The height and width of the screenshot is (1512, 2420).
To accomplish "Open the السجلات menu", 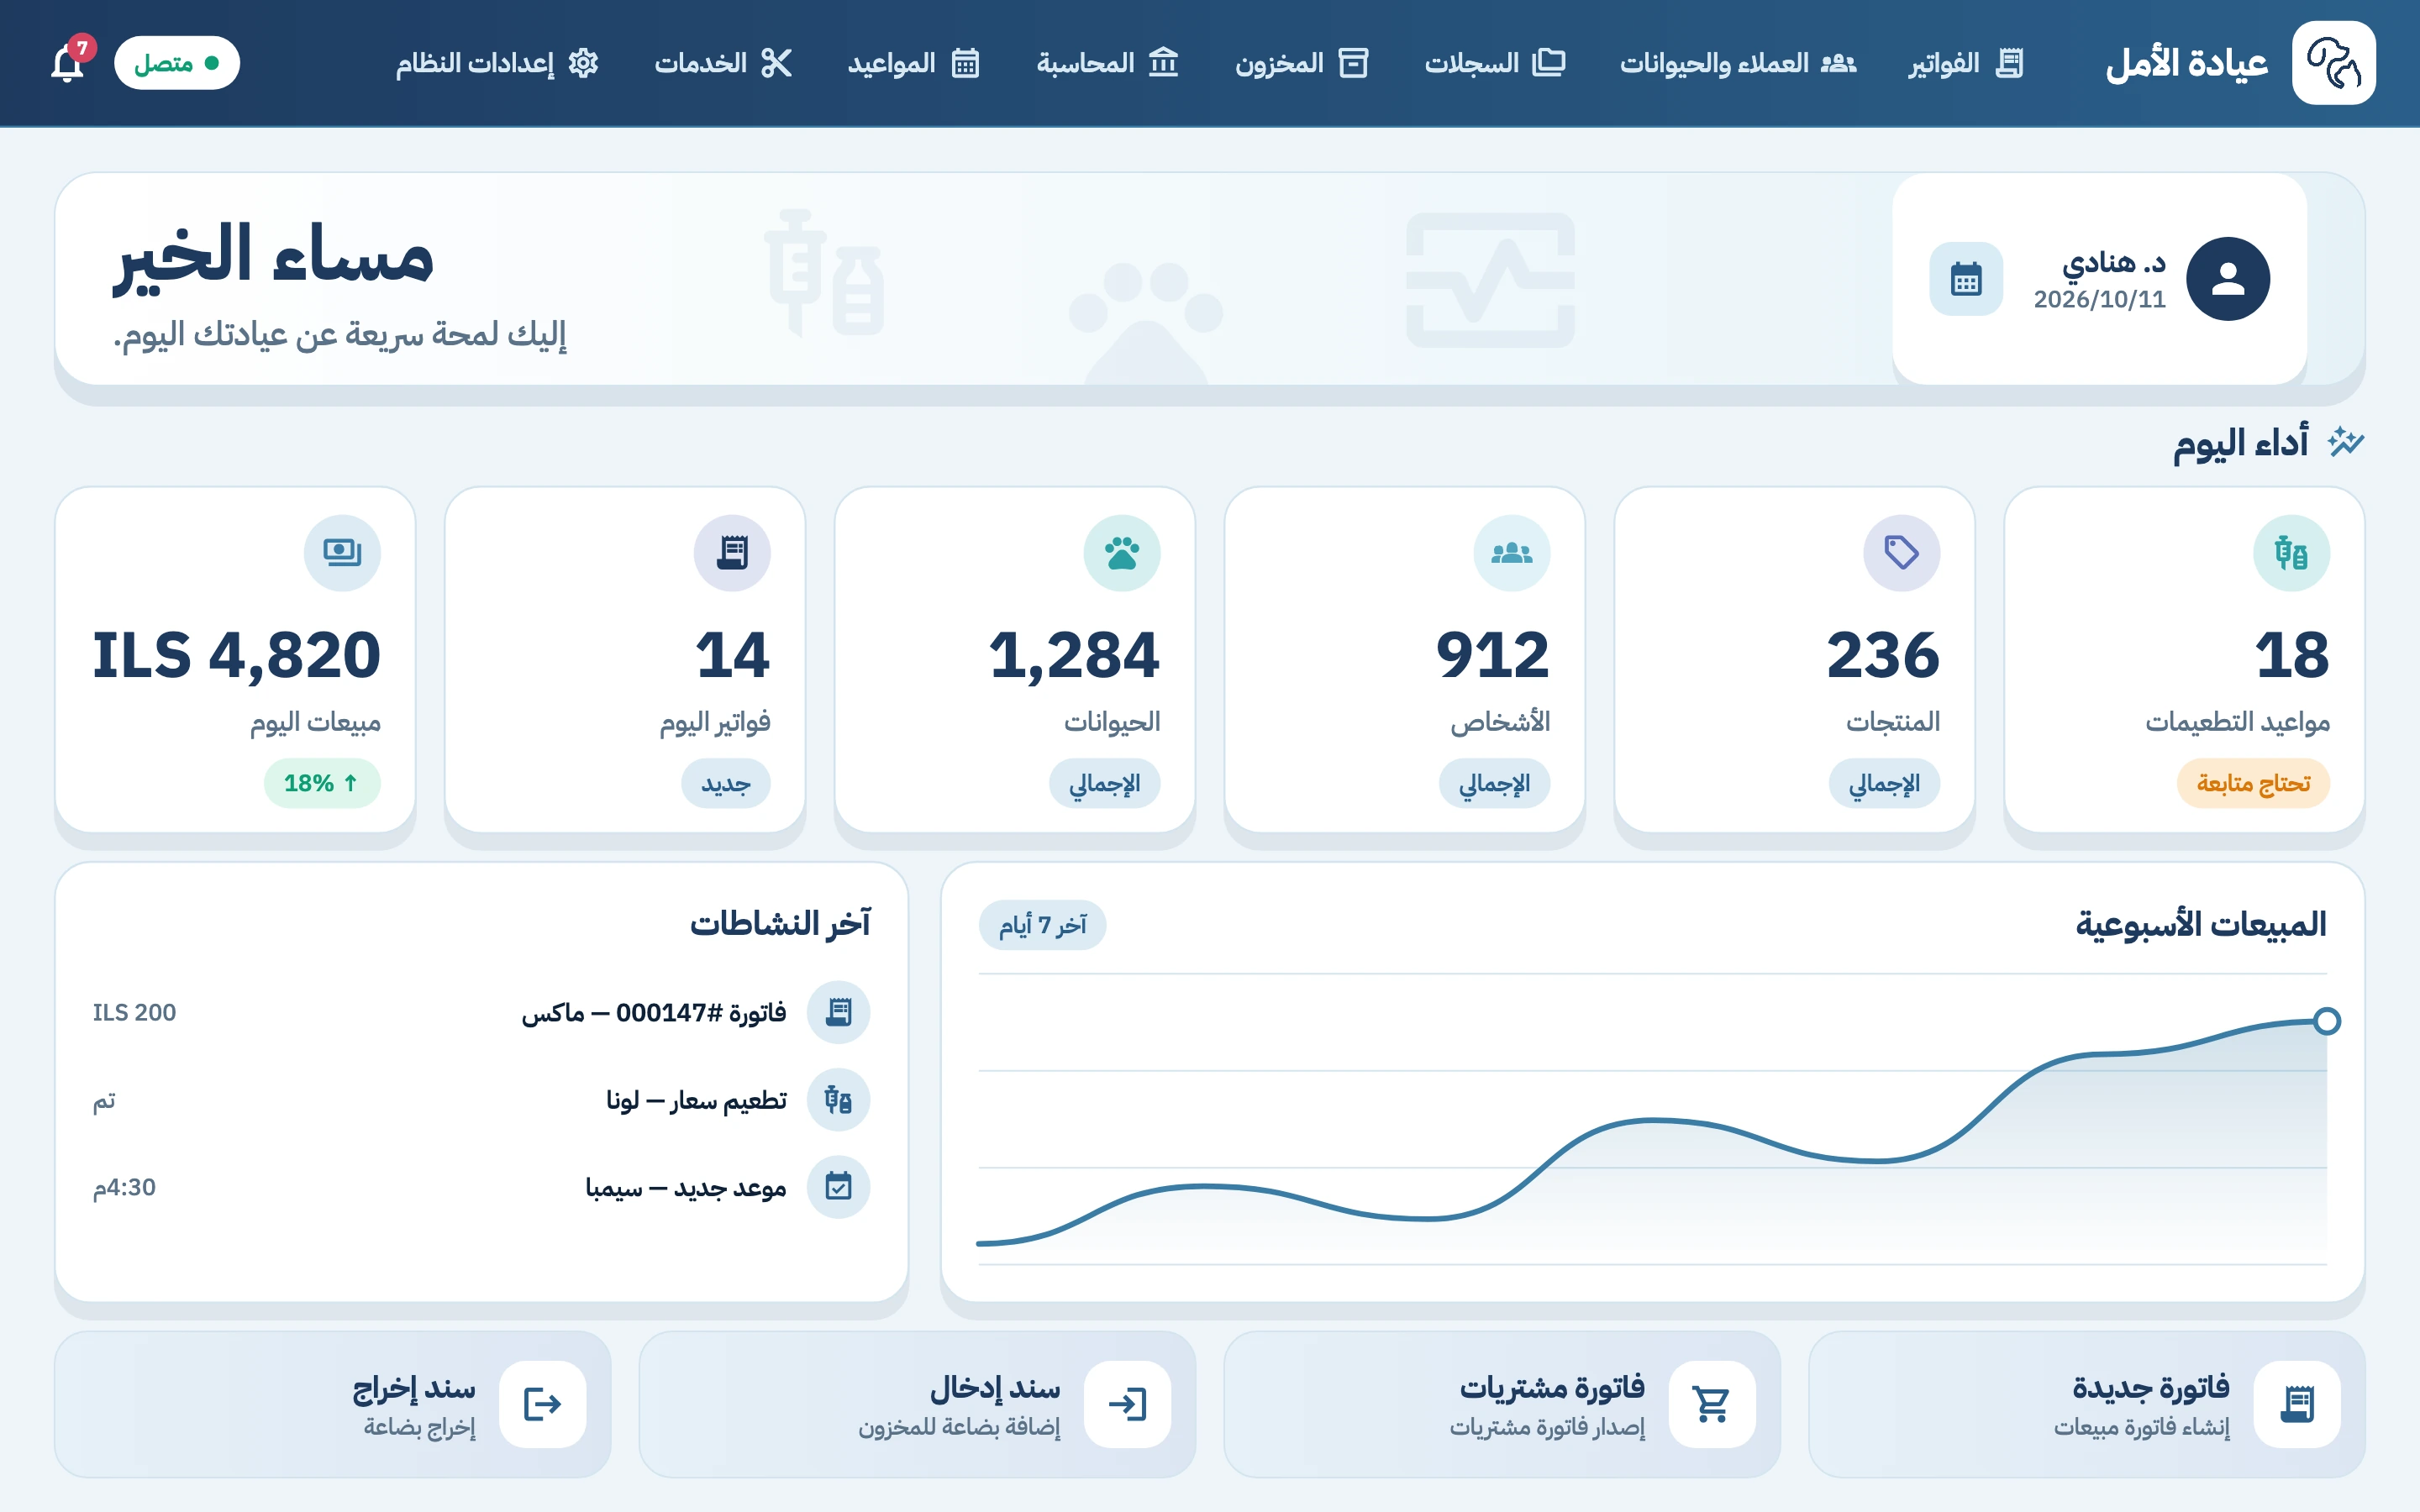I will (1495, 63).
